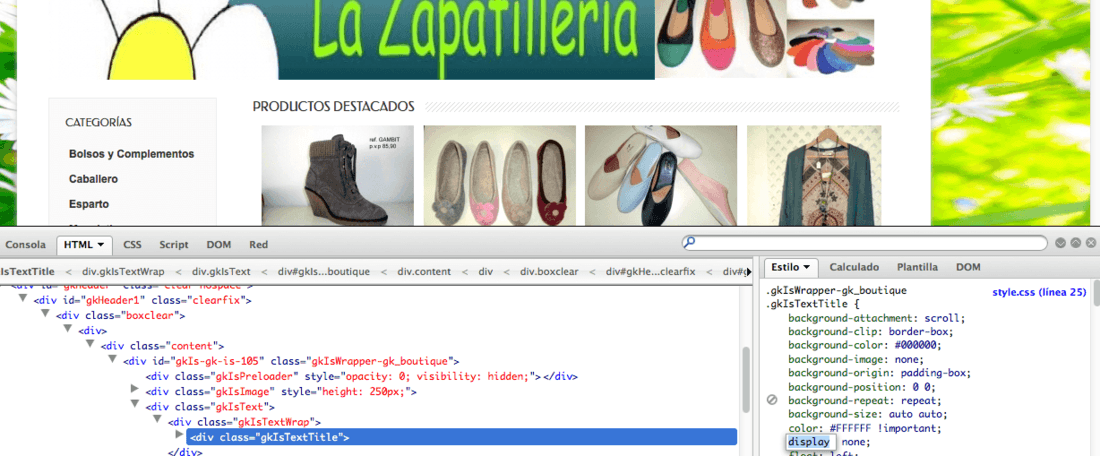Screen dimensions: 1100x456
Task: Select the gkIsPreloader div row
Action: [x=361, y=377]
